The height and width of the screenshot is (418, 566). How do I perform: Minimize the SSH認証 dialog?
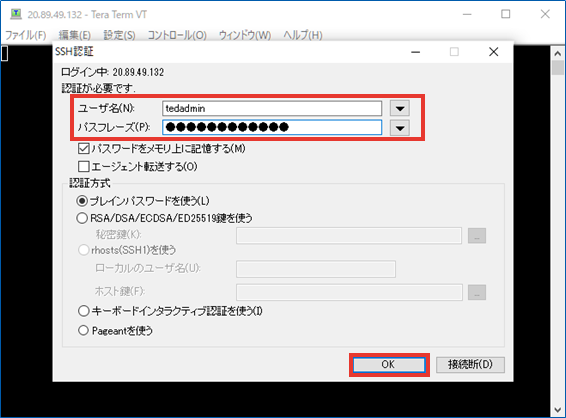(x=415, y=52)
